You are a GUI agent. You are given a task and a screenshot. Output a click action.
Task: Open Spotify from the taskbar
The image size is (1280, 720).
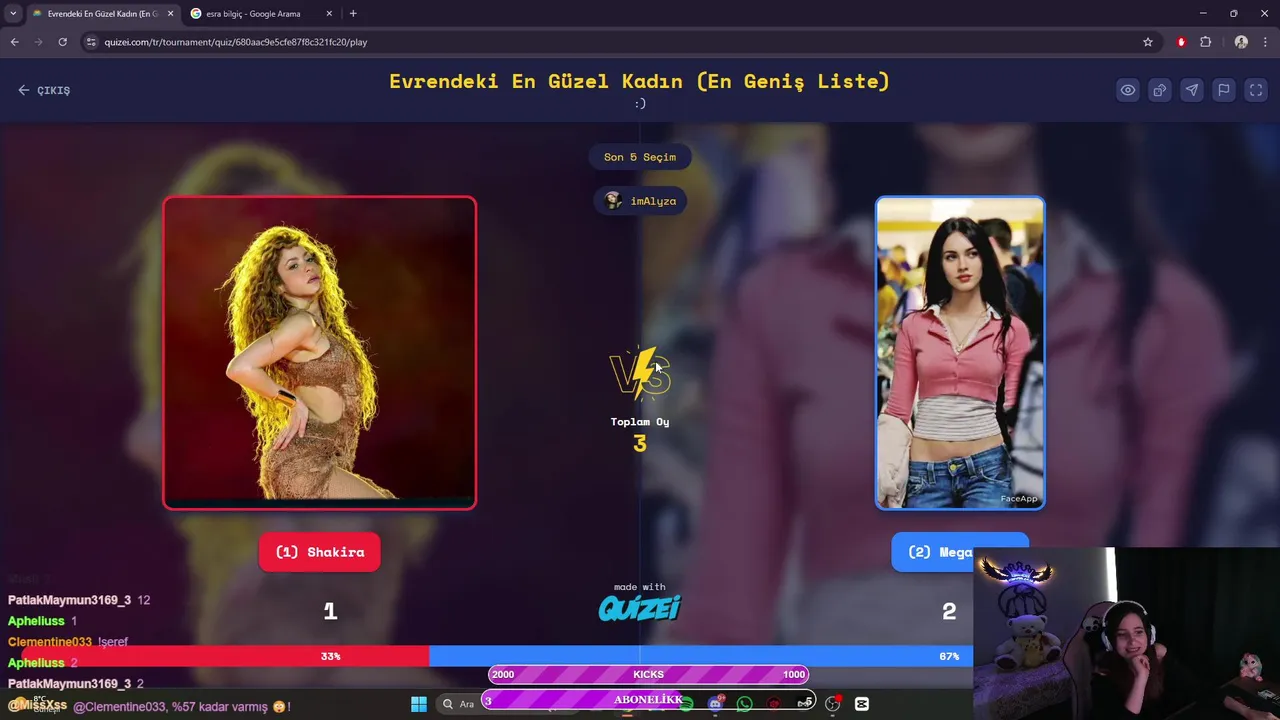(686, 704)
